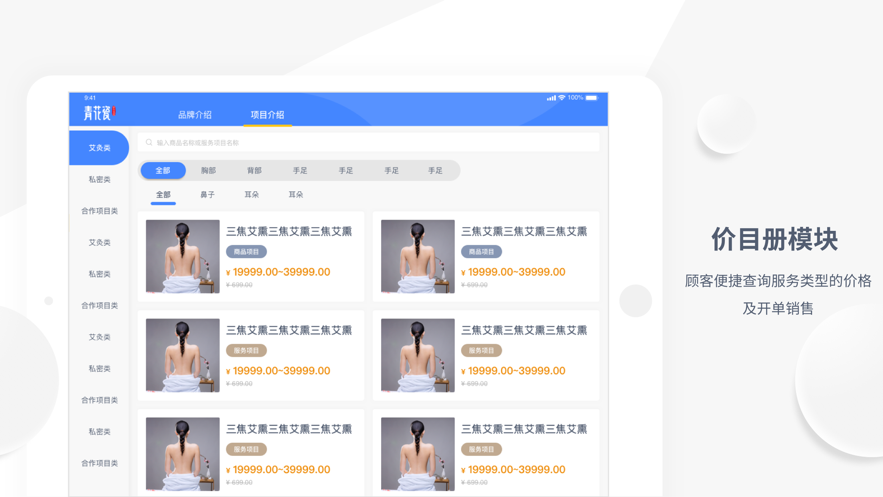This screenshot has width=883, height=497.
Task: Open thumbnail of top-right 商品项目 card
Action: pyautogui.click(x=417, y=257)
